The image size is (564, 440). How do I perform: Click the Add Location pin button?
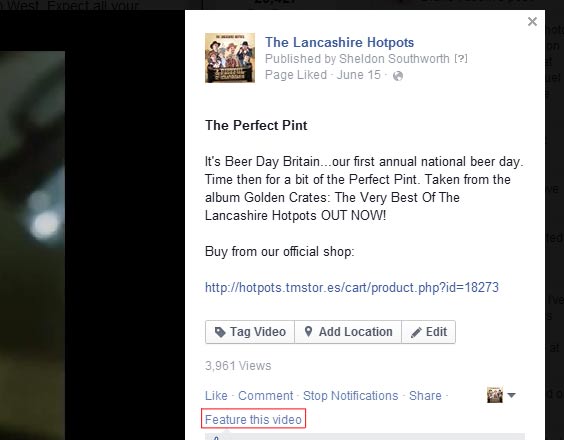[x=348, y=332]
